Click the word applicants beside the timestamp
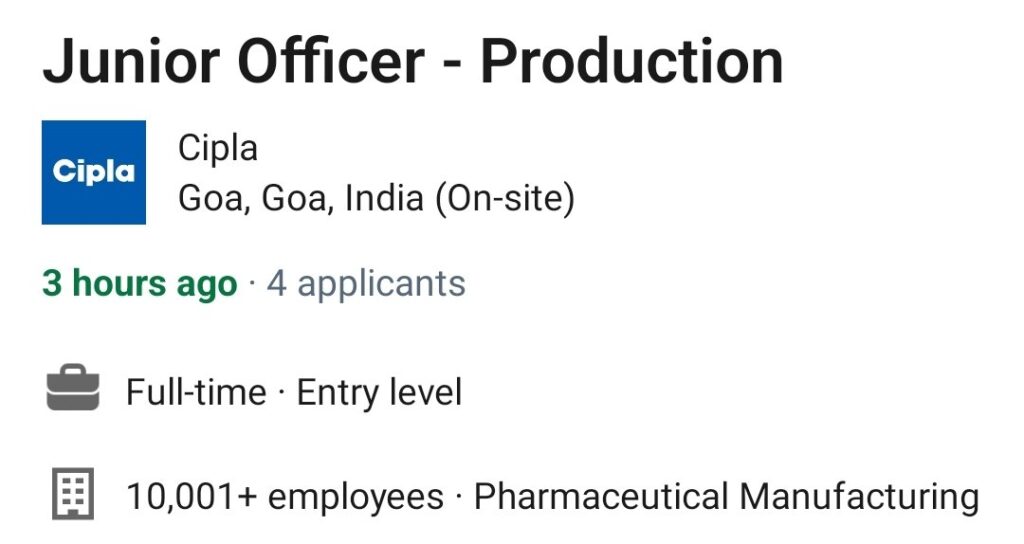 (x=381, y=285)
